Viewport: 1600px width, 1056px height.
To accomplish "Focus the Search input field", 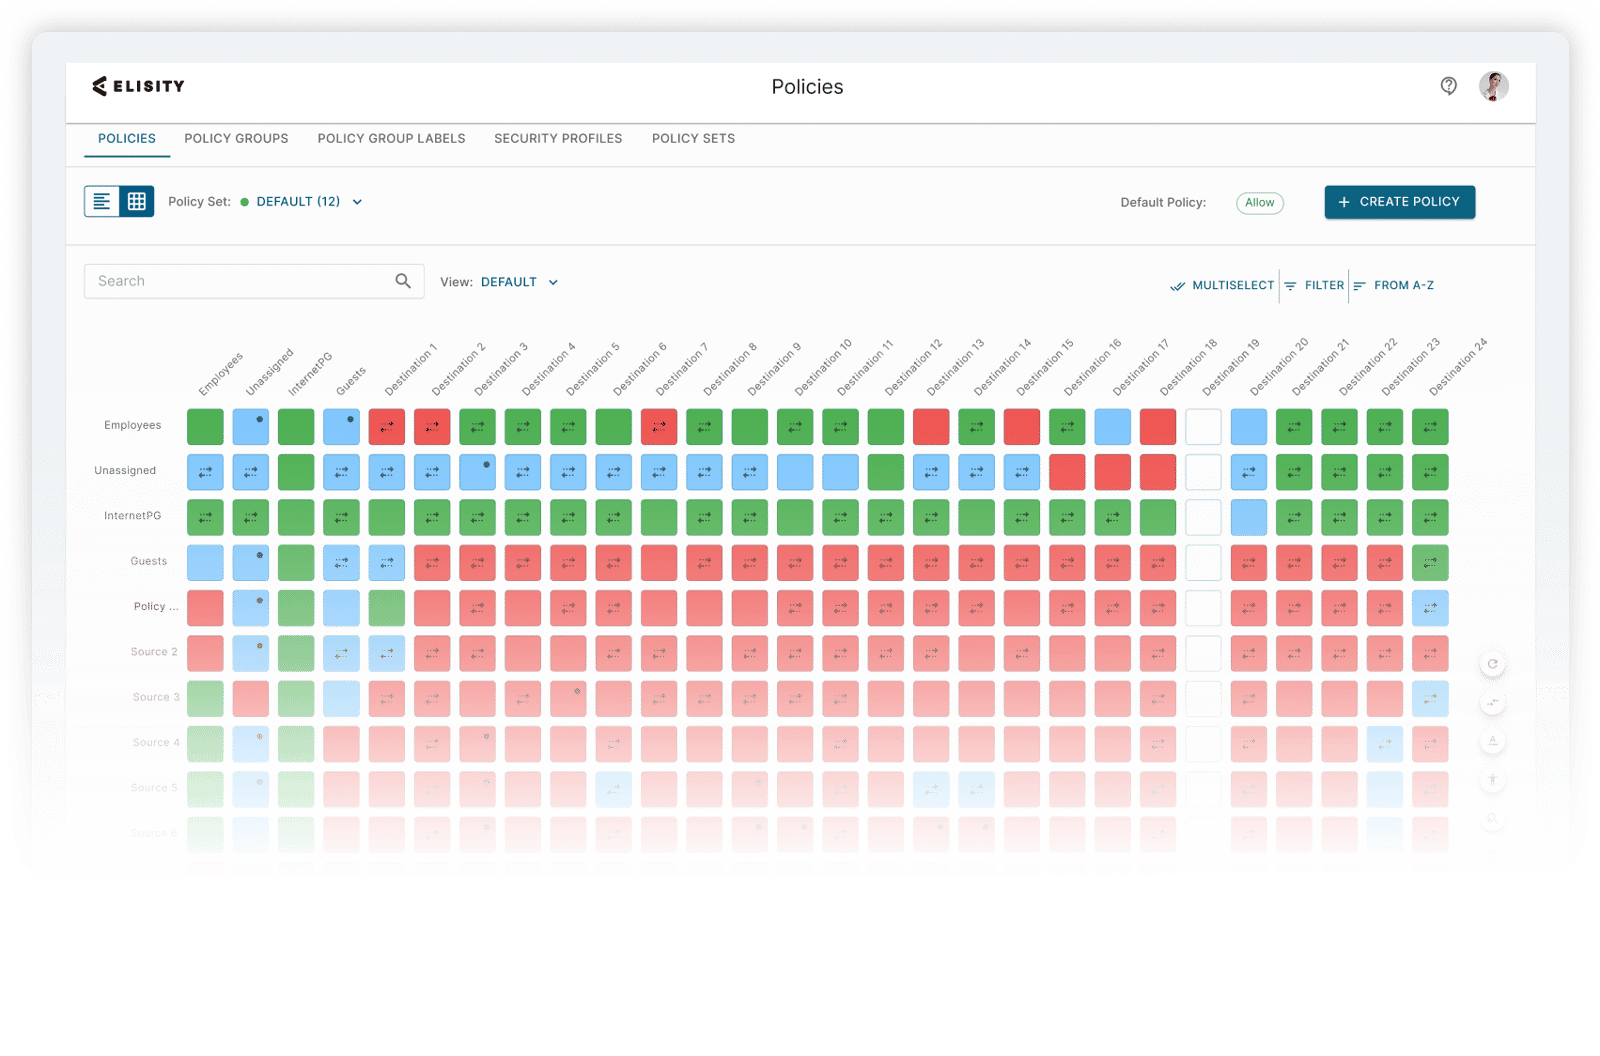I will click(x=254, y=281).
